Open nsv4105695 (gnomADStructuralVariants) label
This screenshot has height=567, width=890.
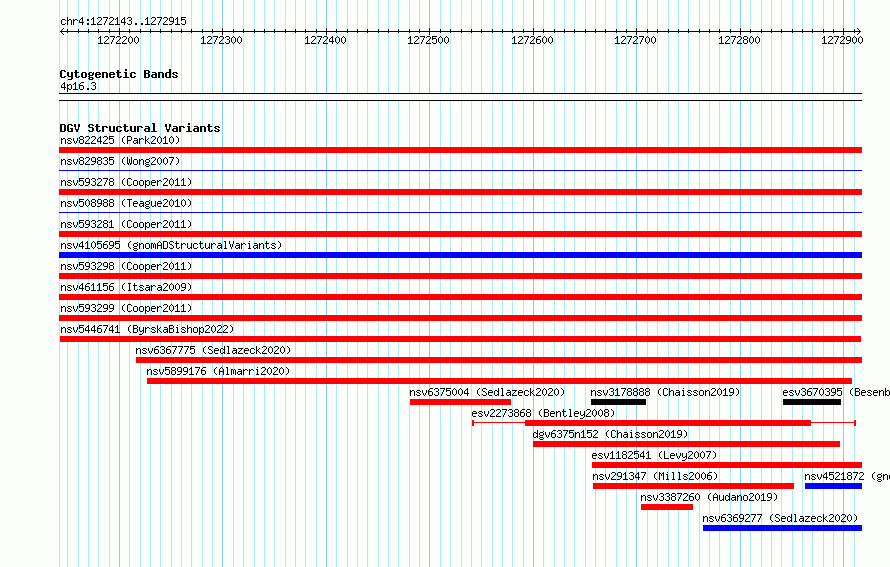(171, 245)
